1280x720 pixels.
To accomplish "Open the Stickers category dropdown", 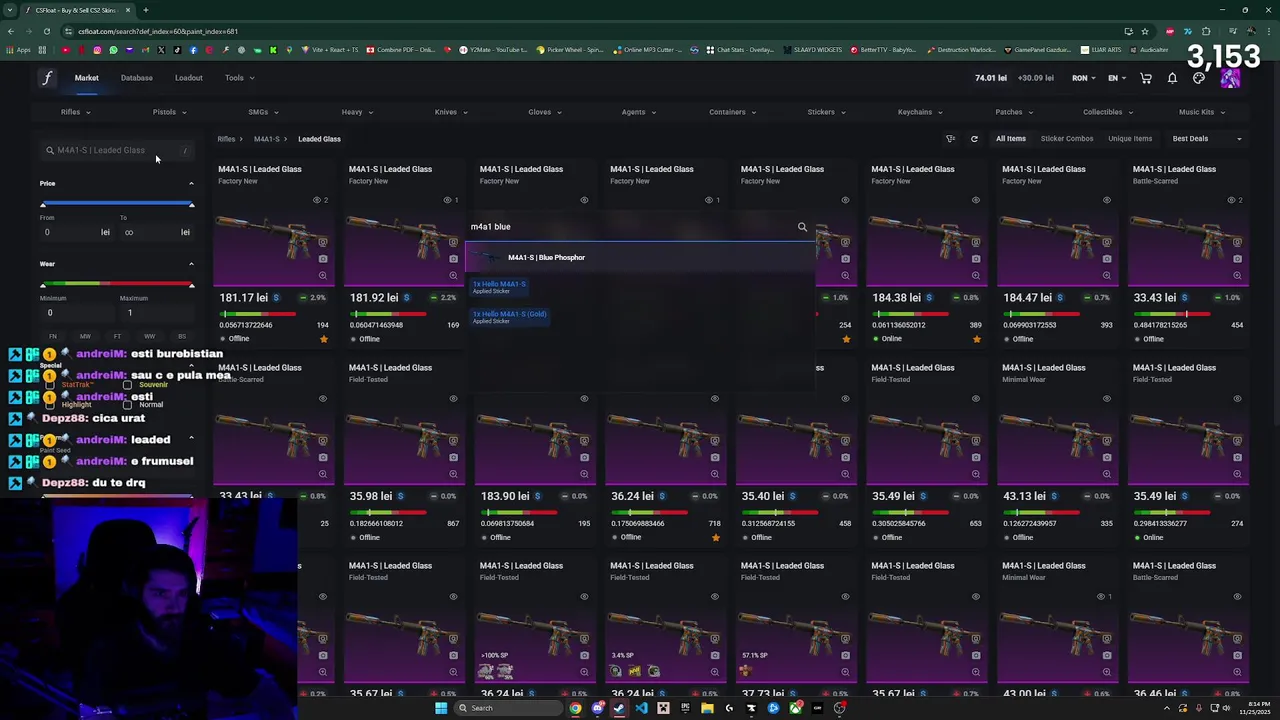I will [x=826, y=112].
